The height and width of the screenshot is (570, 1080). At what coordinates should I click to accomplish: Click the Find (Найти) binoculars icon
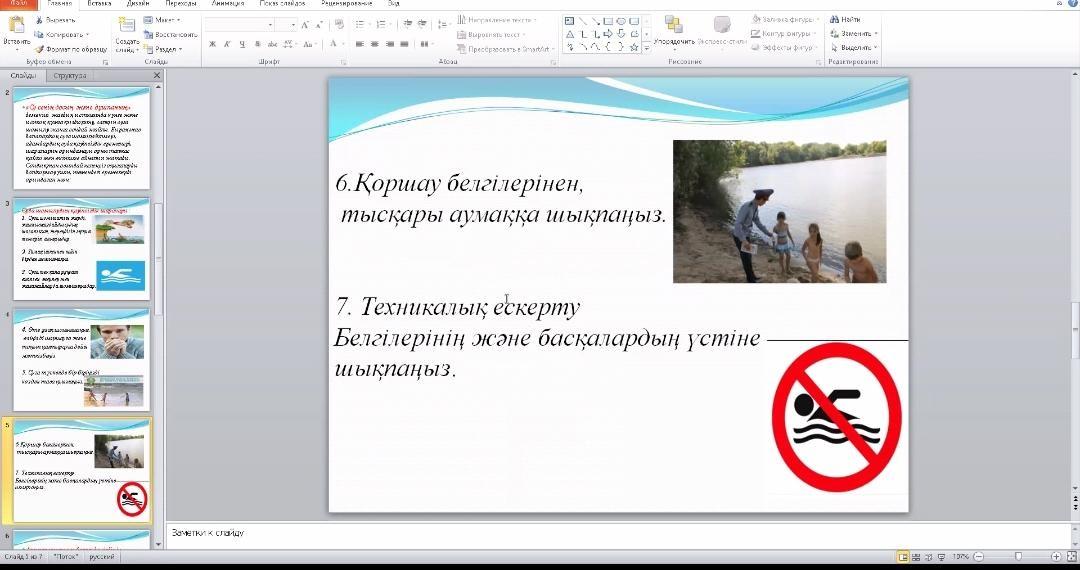tap(833, 19)
